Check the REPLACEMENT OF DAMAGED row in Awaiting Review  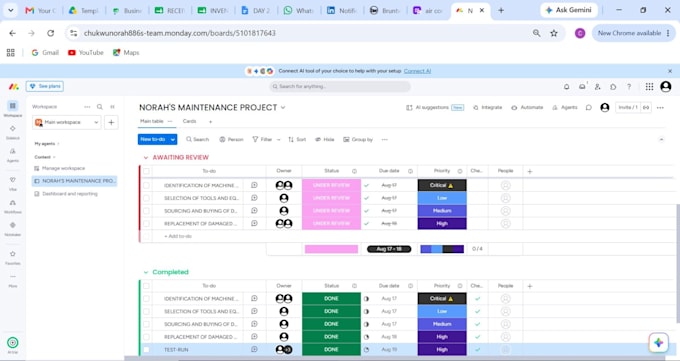click(x=146, y=223)
